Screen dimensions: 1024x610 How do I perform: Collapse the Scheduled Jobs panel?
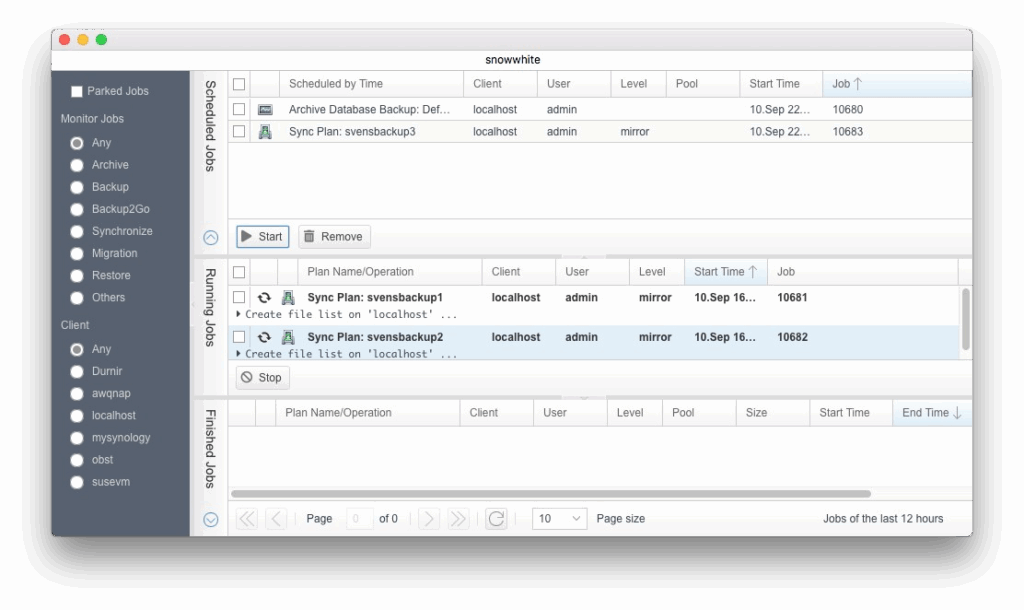210,237
